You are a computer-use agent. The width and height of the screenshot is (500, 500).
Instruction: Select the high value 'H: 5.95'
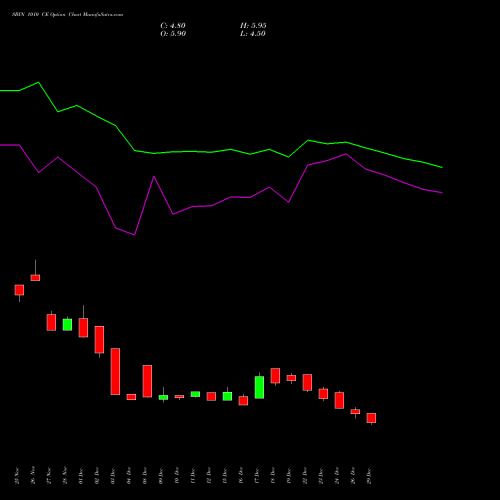(253, 26)
